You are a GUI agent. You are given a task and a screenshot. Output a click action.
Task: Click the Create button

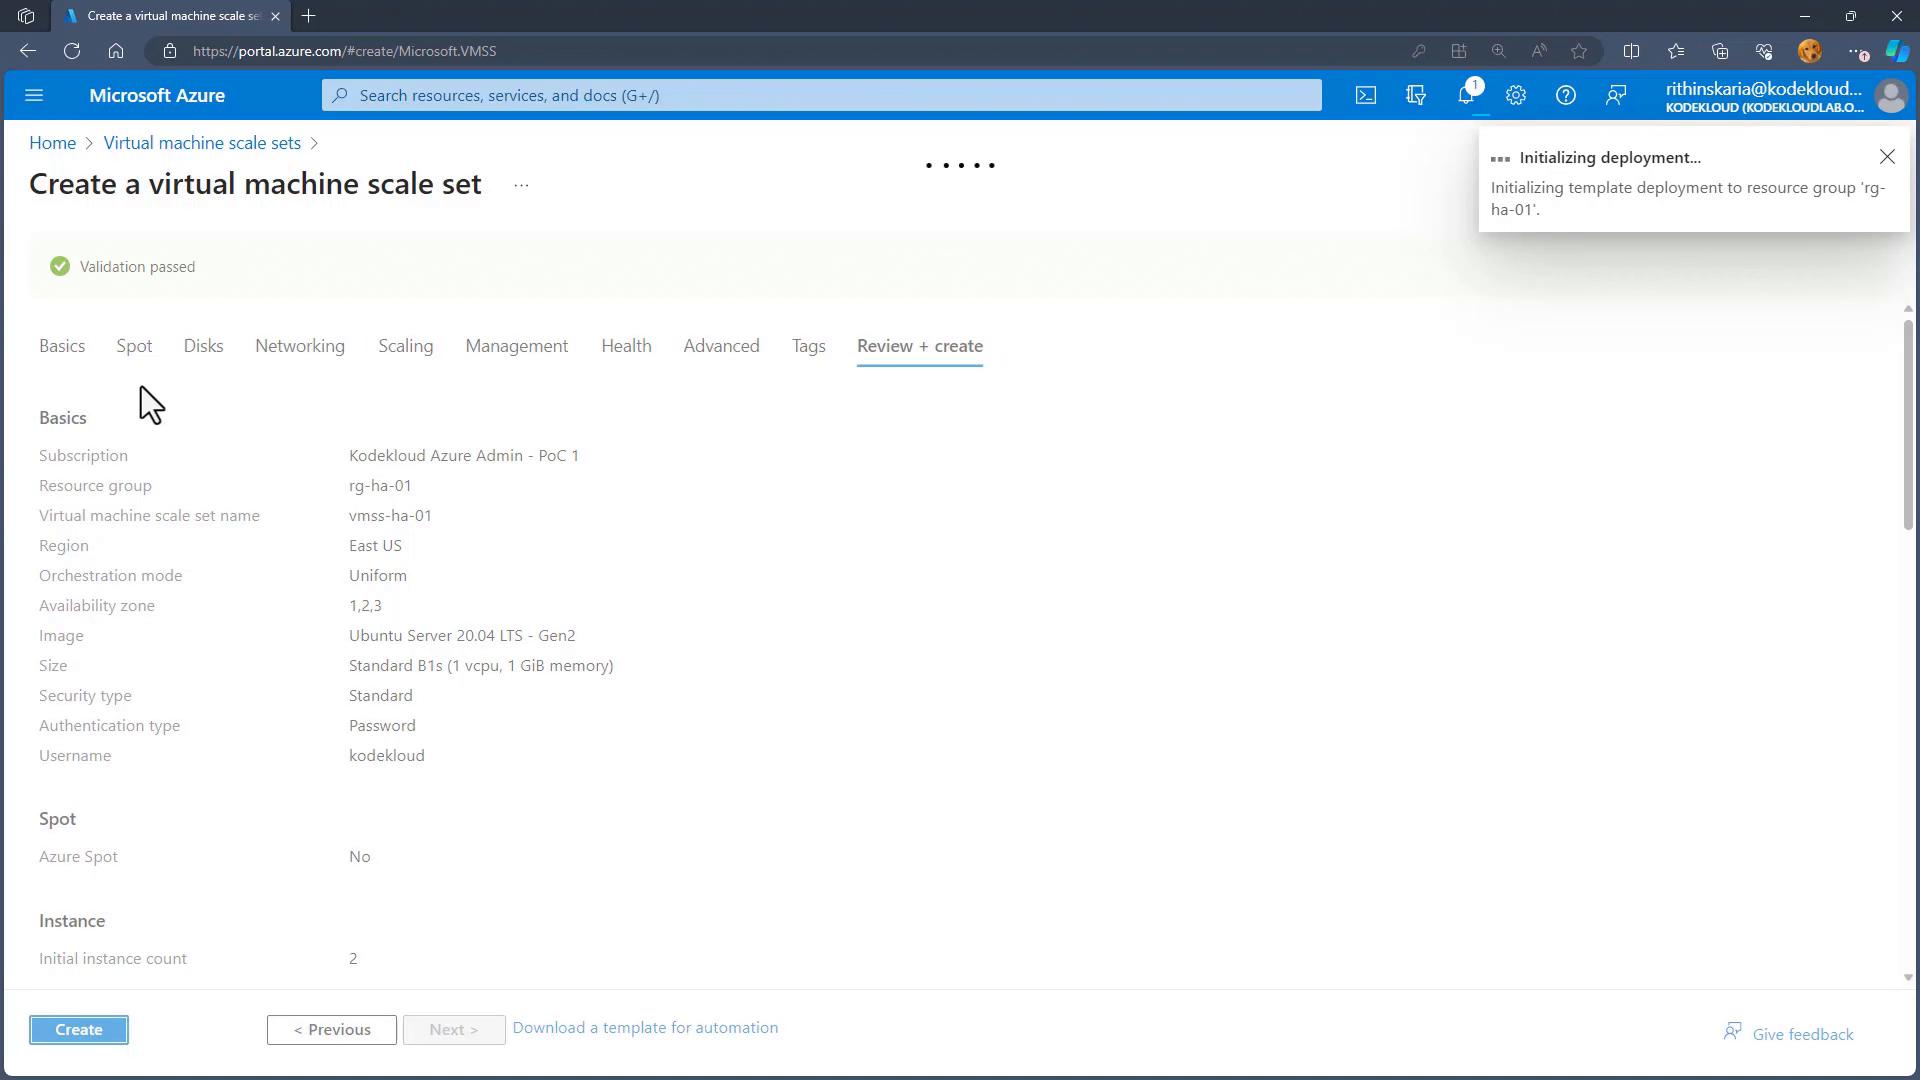[x=79, y=1030]
